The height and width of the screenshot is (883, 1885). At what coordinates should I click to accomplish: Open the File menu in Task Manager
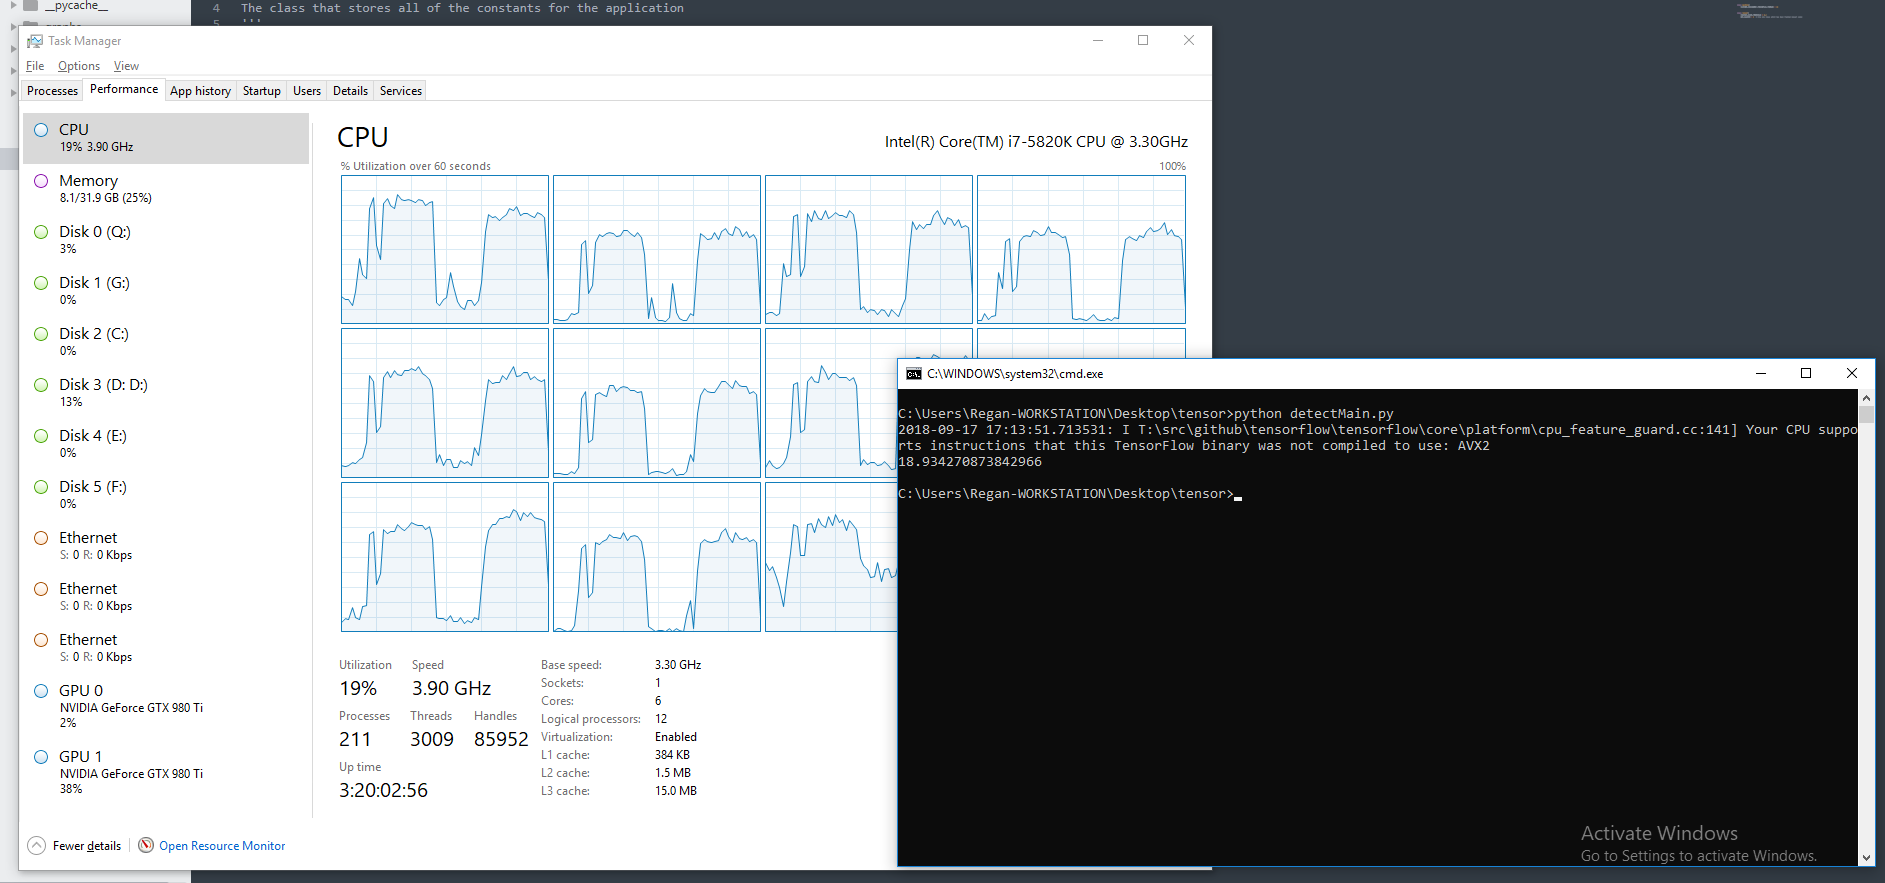coord(35,66)
